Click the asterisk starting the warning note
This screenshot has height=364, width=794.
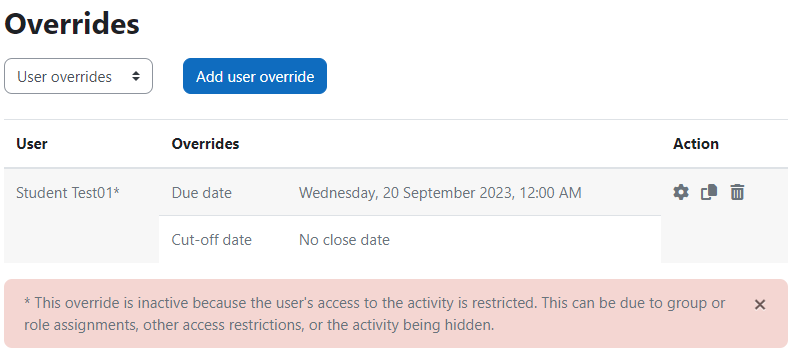[x=27, y=302]
